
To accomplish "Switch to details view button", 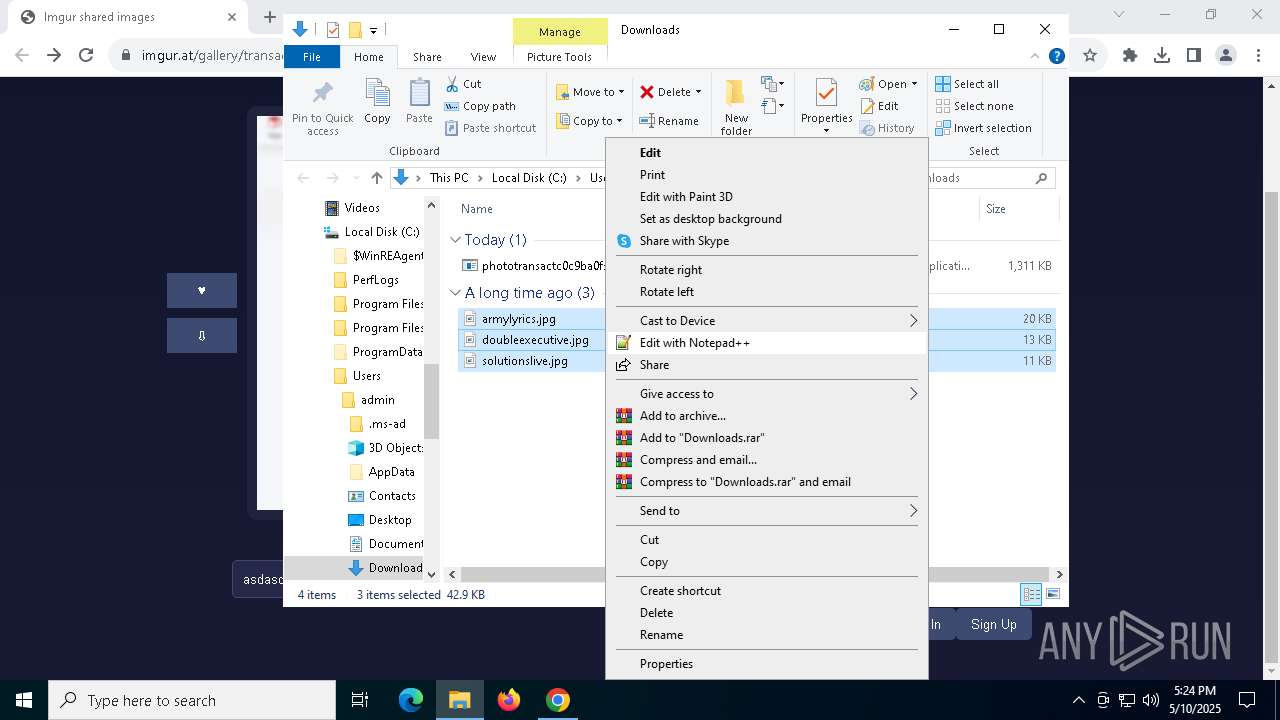I will (1031, 595).
